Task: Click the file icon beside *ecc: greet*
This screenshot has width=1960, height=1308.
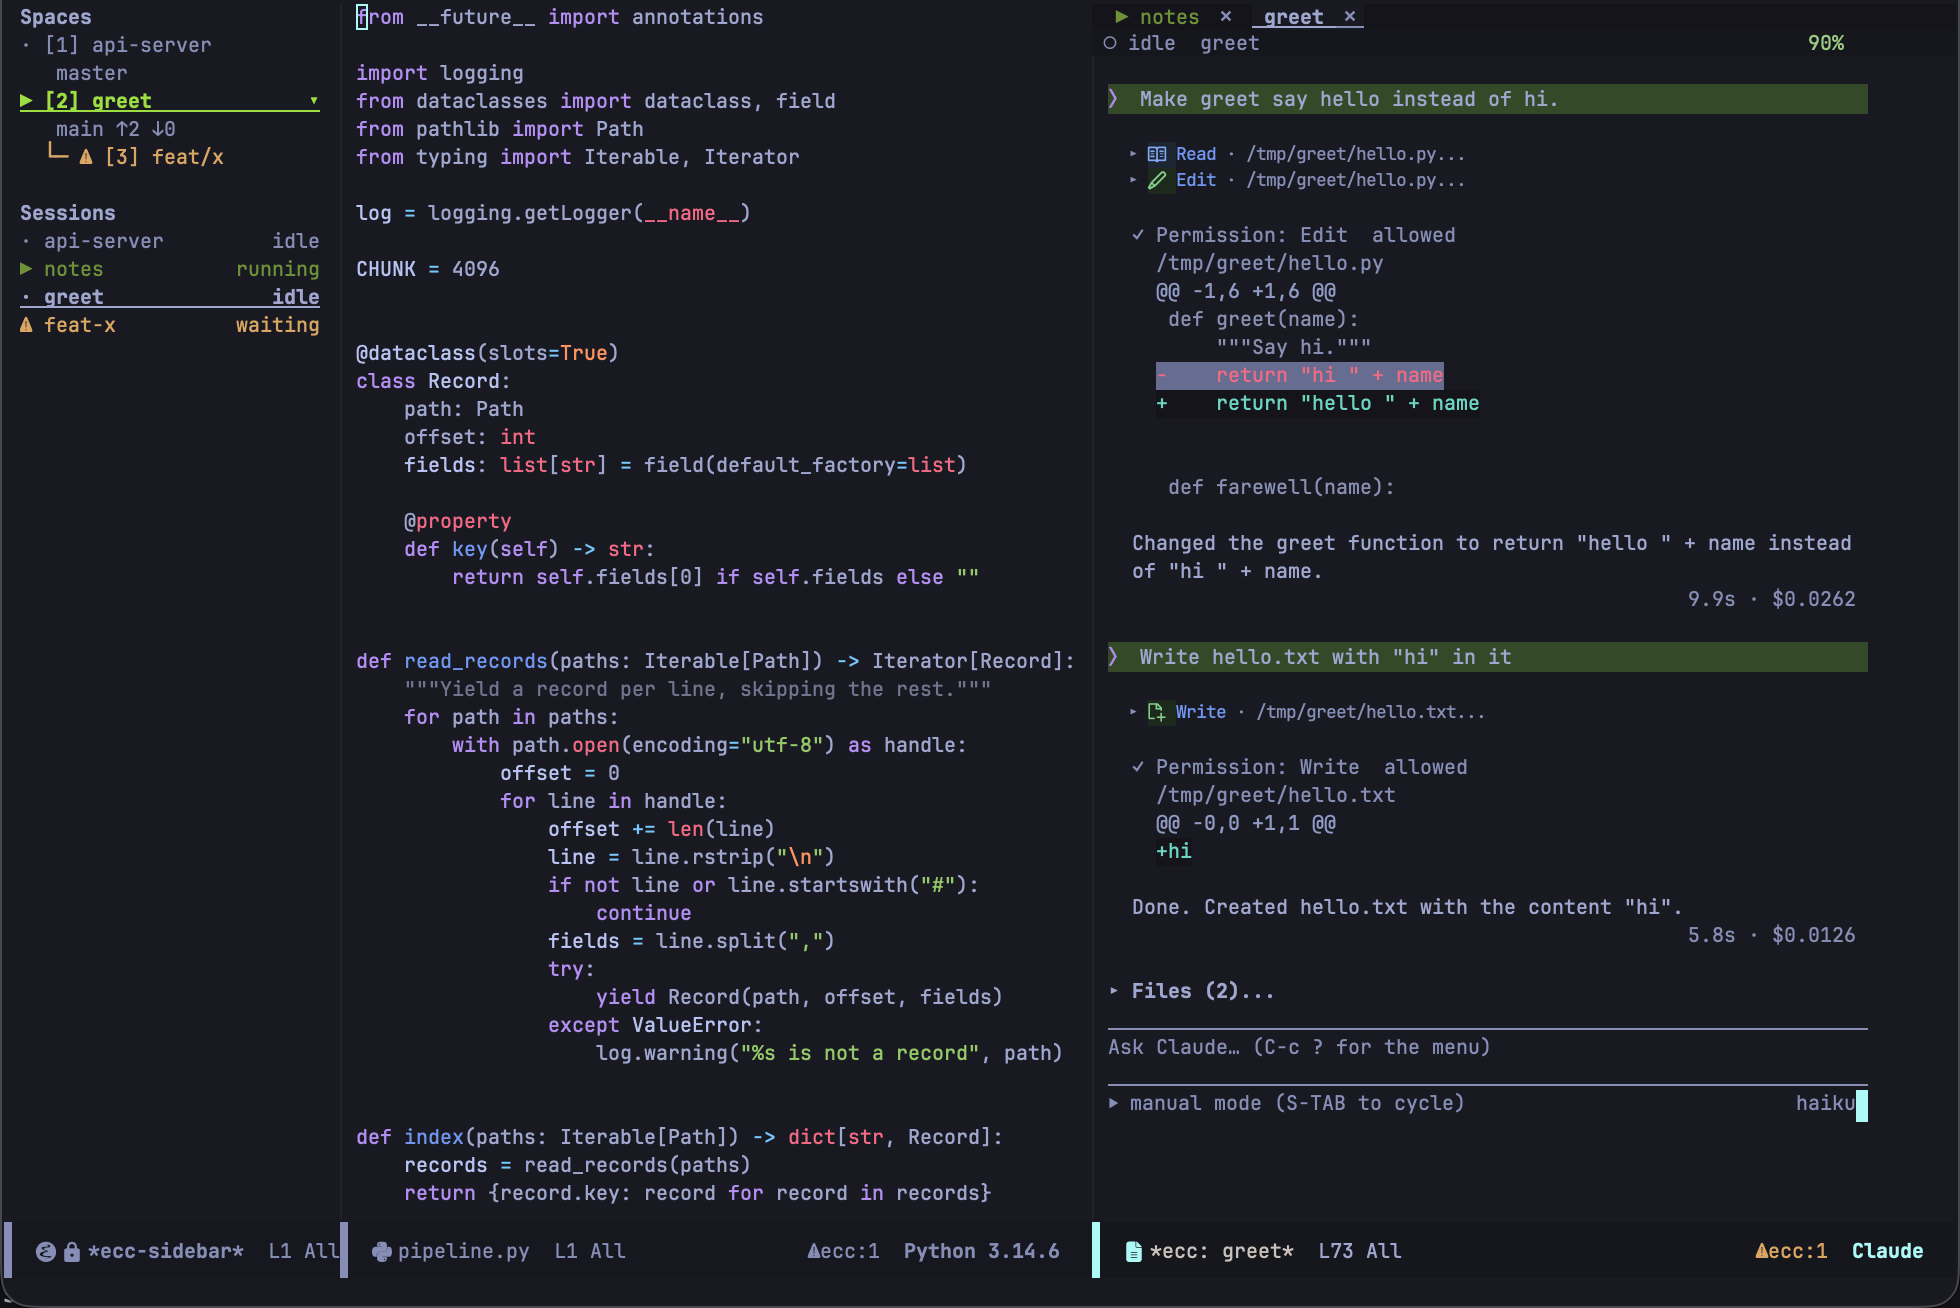Action: point(1134,1251)
